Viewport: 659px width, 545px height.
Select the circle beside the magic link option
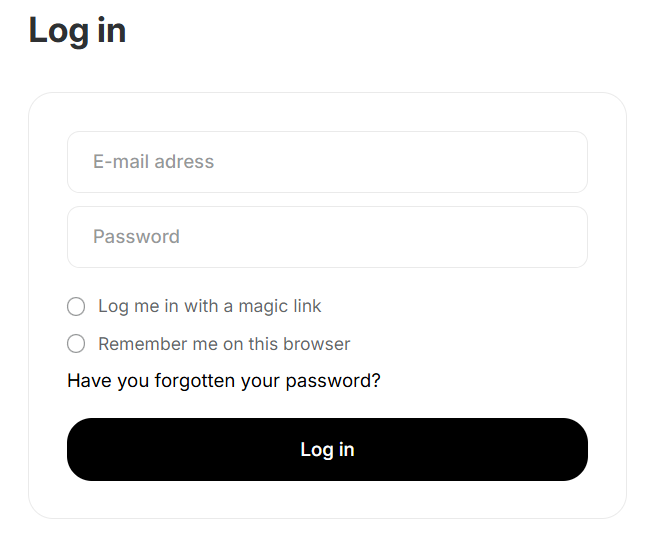(x=76, y=306)
